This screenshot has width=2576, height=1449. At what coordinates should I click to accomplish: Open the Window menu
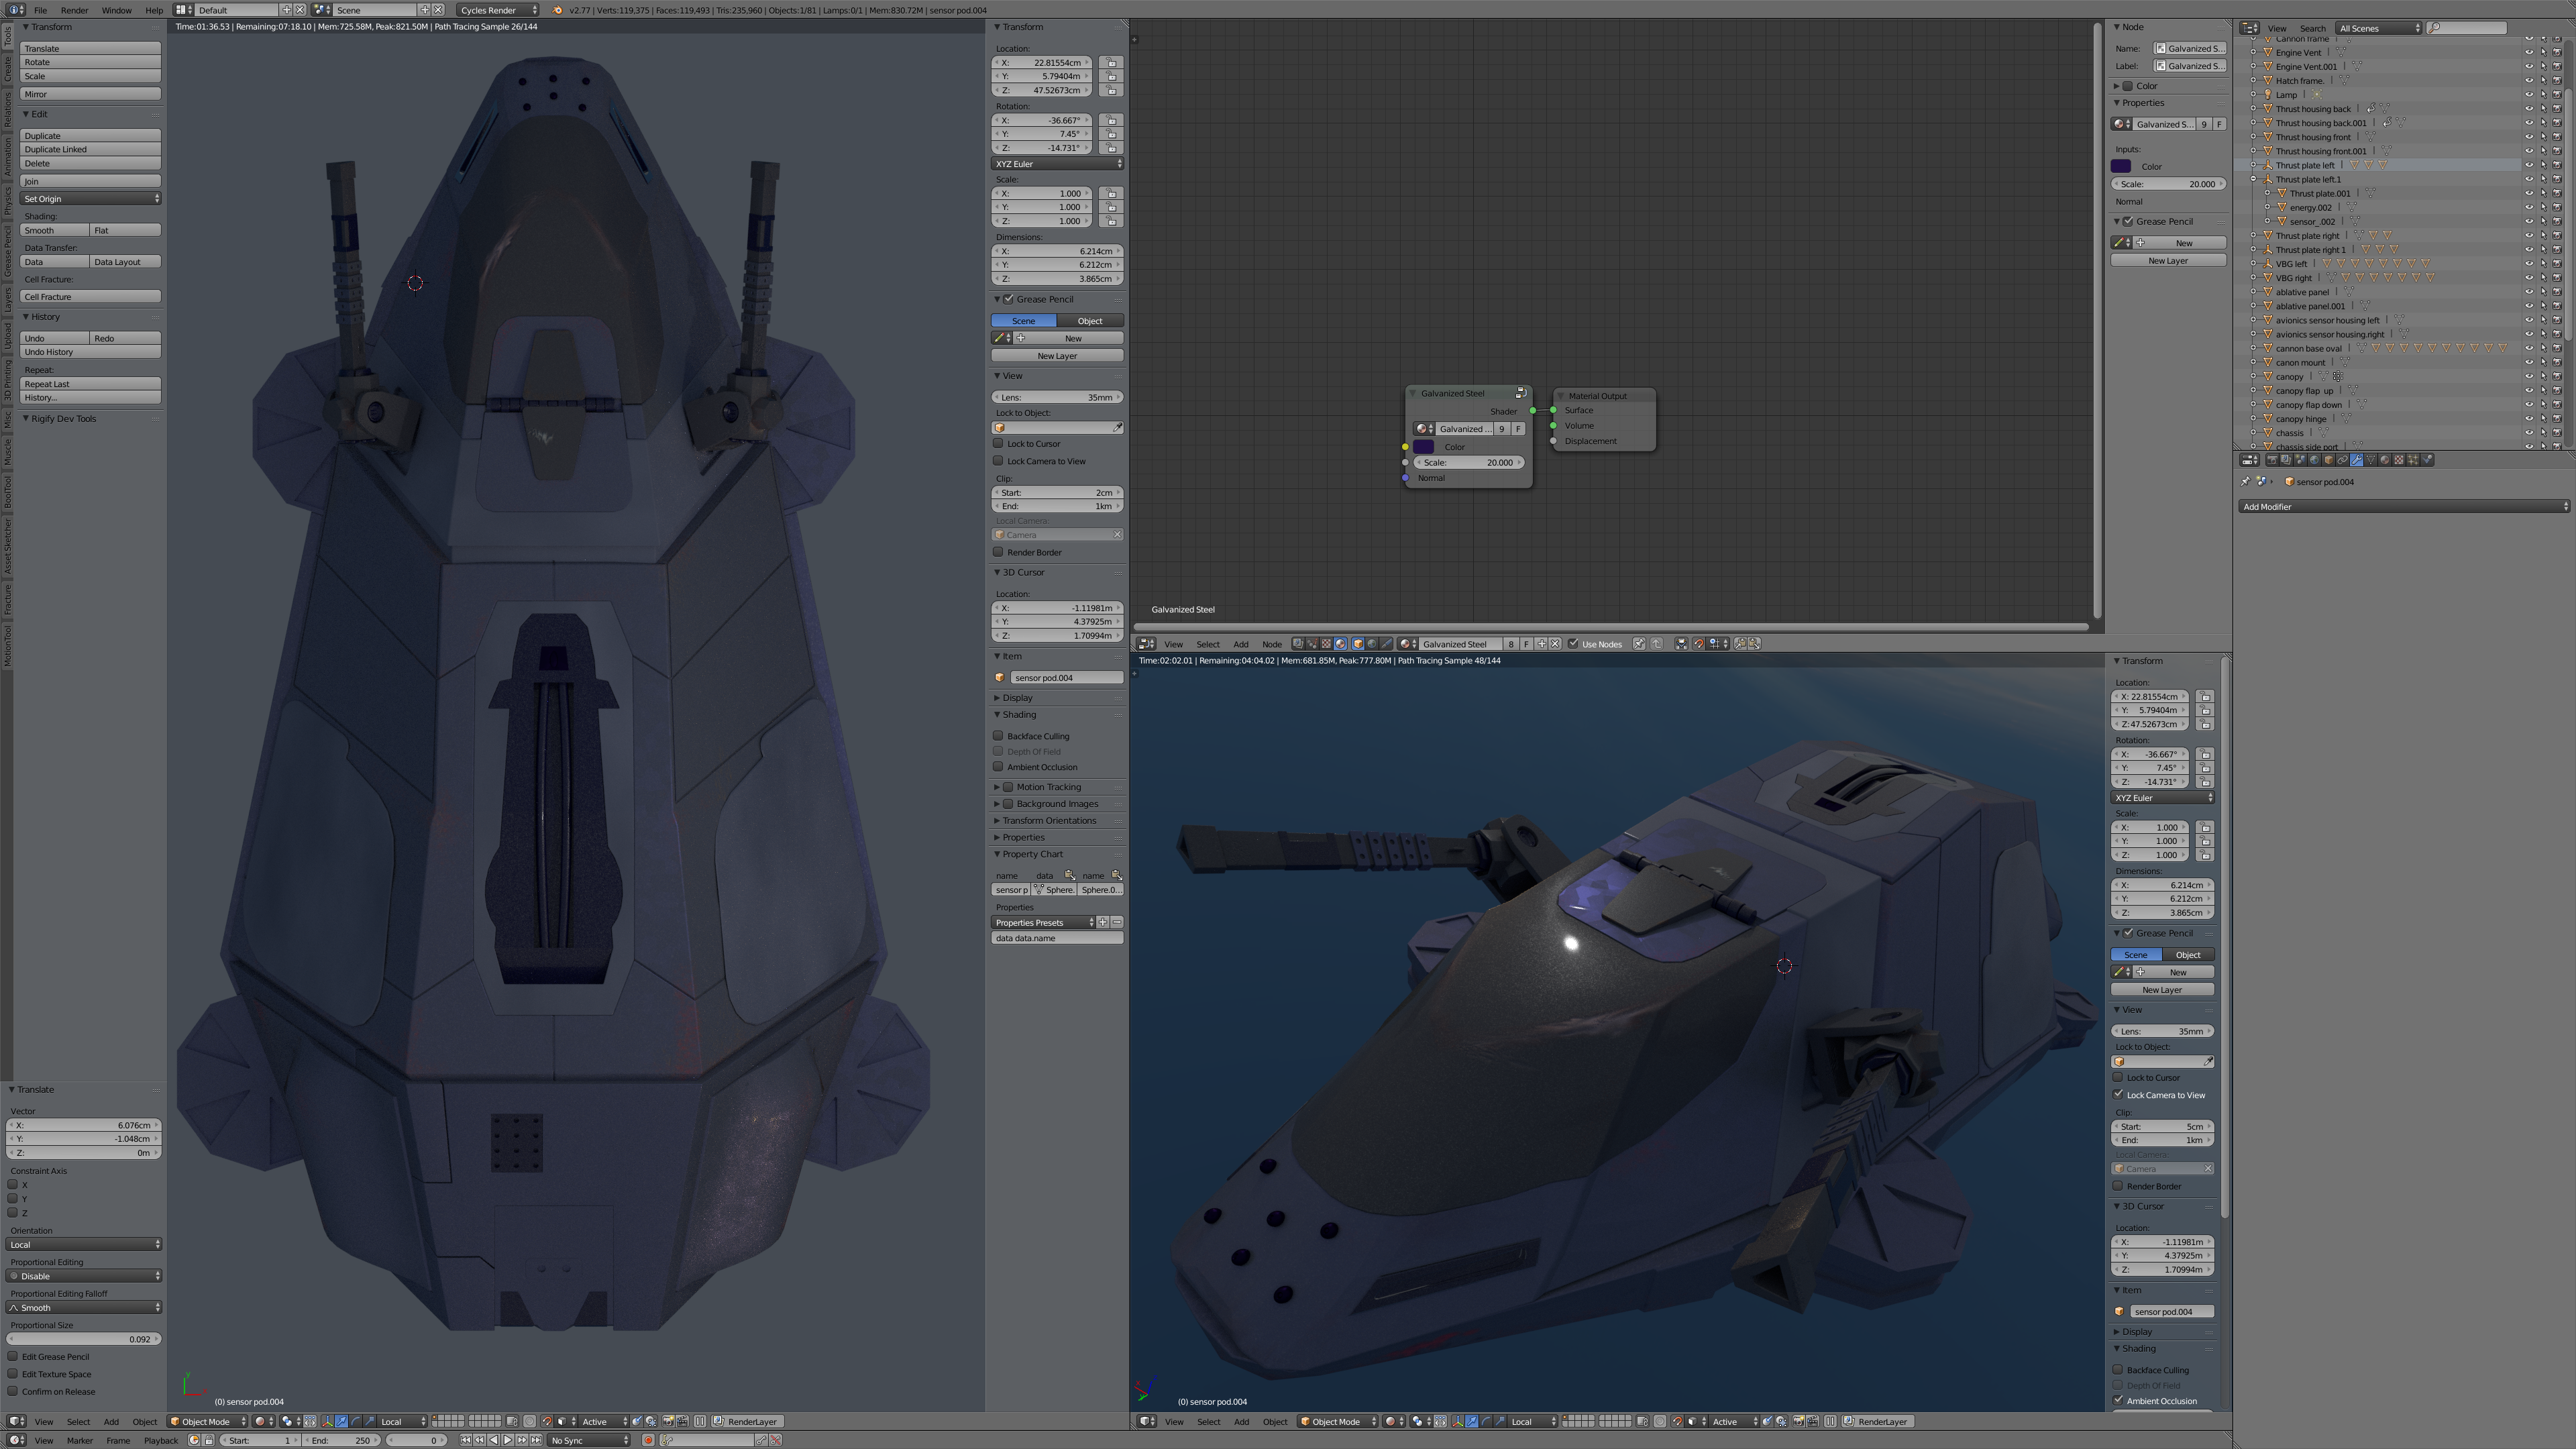point(116,10)
